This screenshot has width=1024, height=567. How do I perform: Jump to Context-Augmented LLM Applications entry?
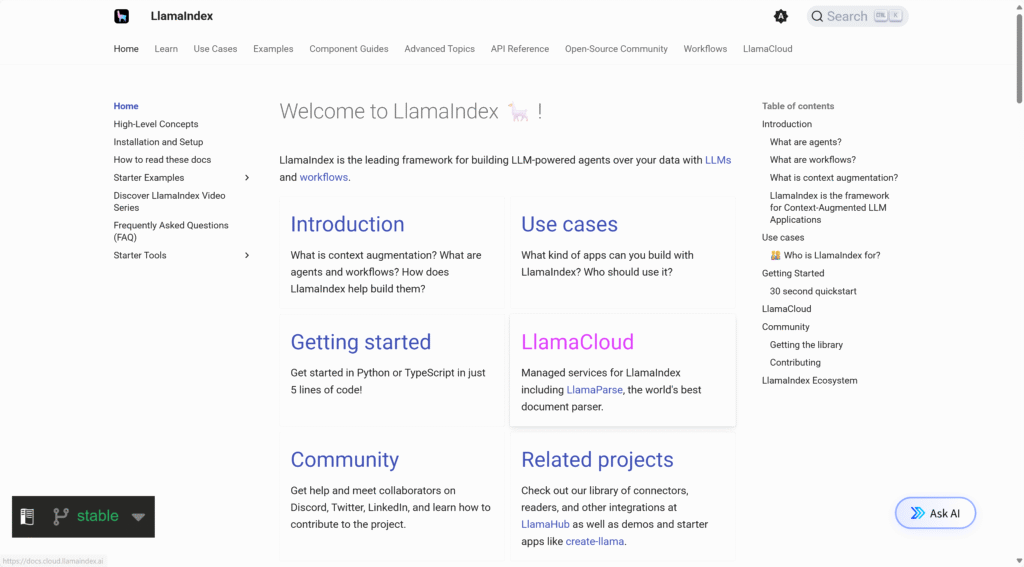(x=829, y=208)
